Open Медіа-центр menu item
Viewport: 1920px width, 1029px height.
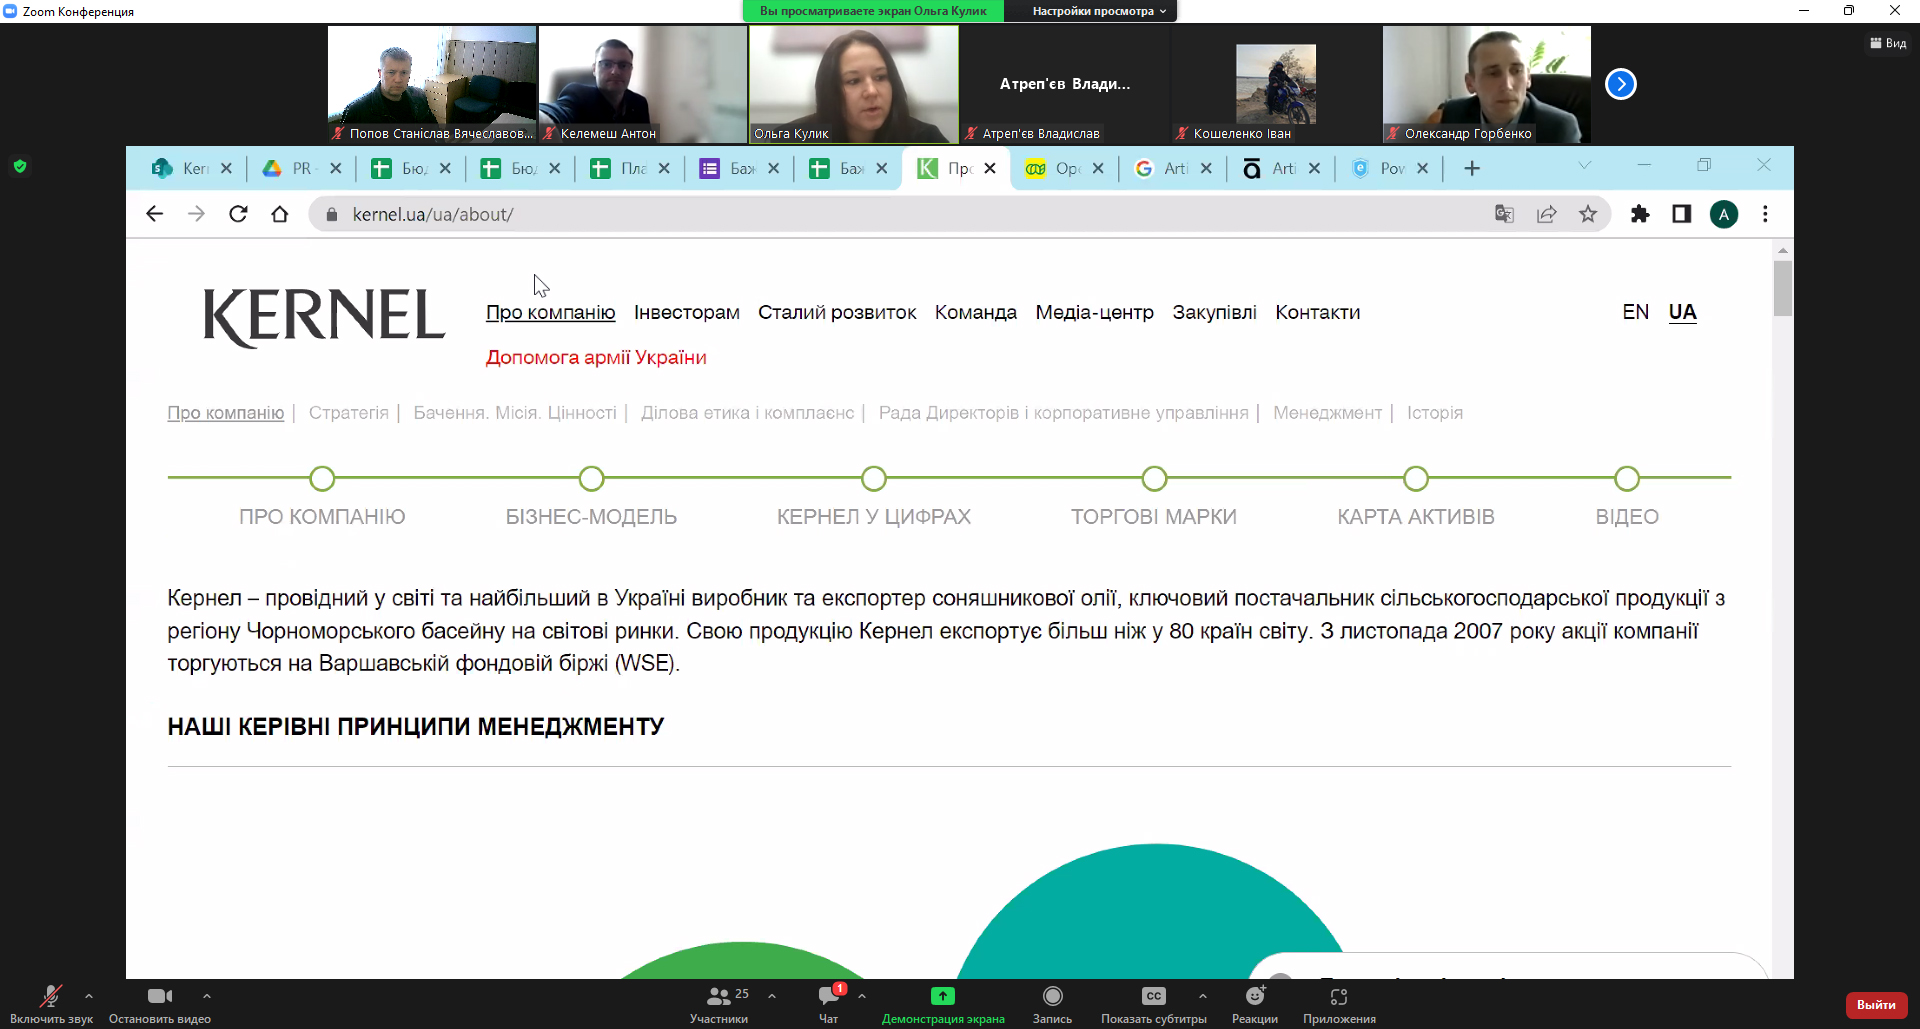[x=1095, y=313]
